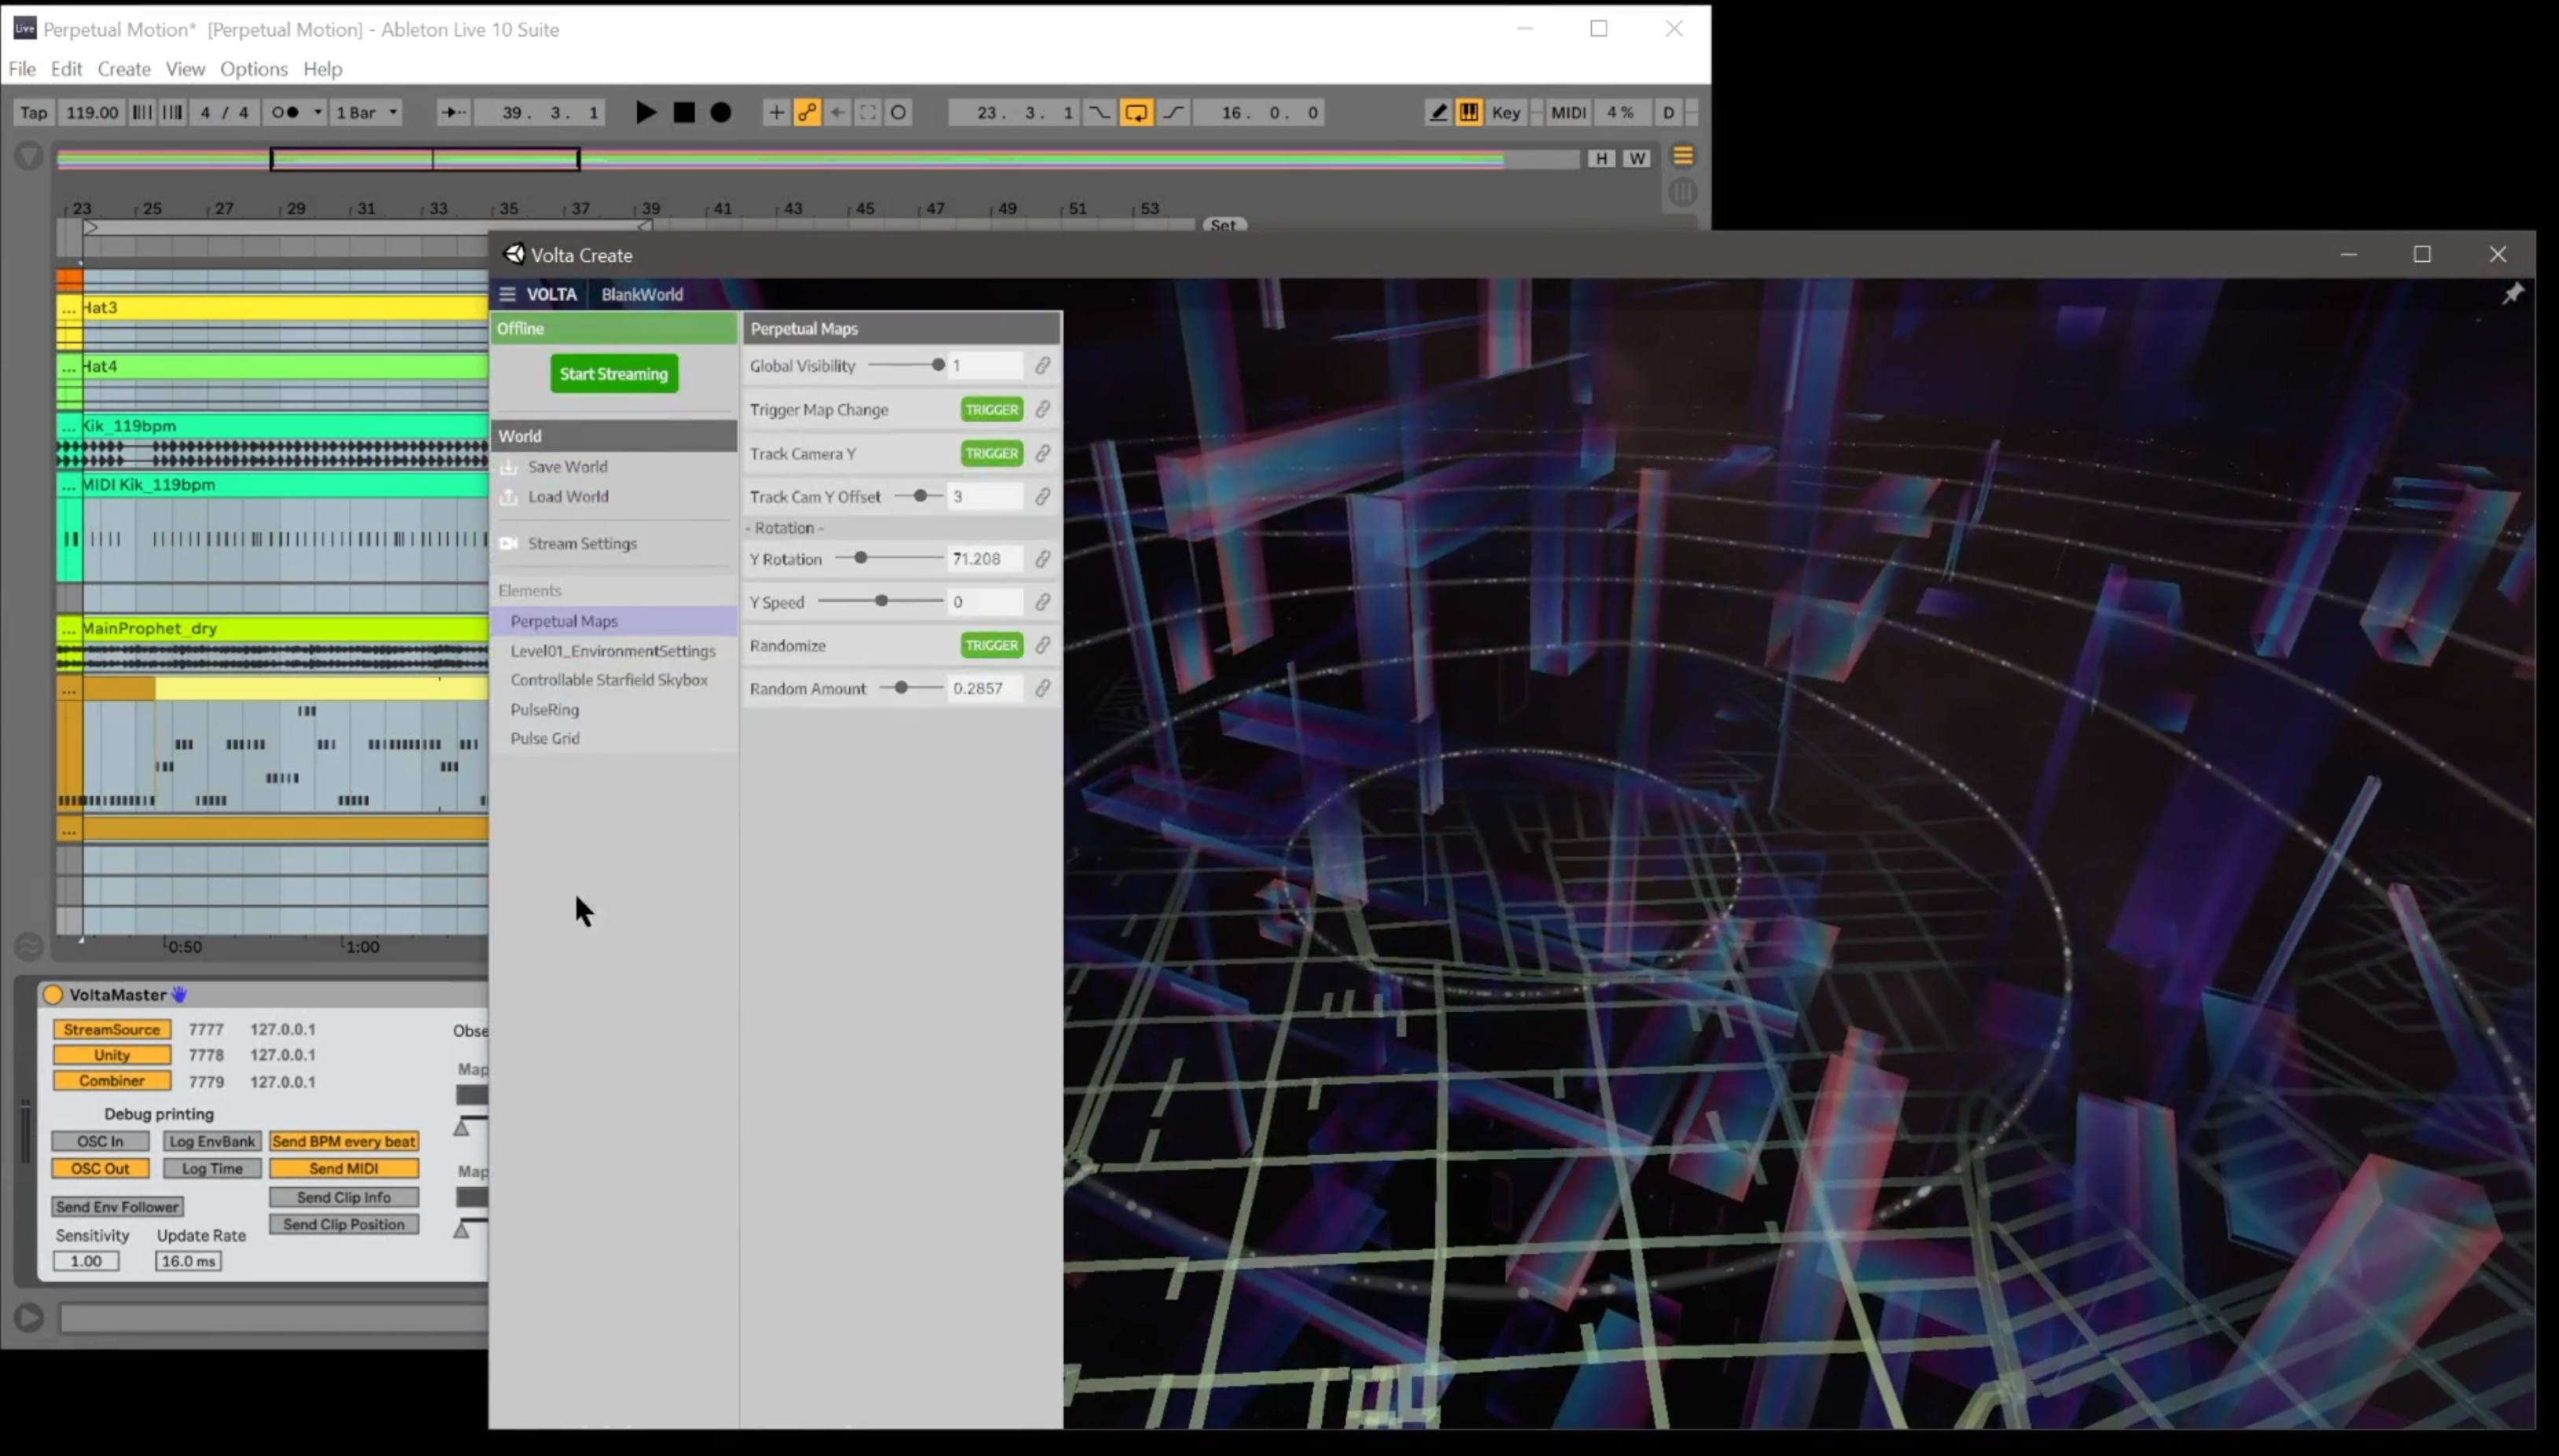Toggle the Automation Arm chain-link button
This screenshot has width=2559, height=1456.
click(x=807, y=113)
